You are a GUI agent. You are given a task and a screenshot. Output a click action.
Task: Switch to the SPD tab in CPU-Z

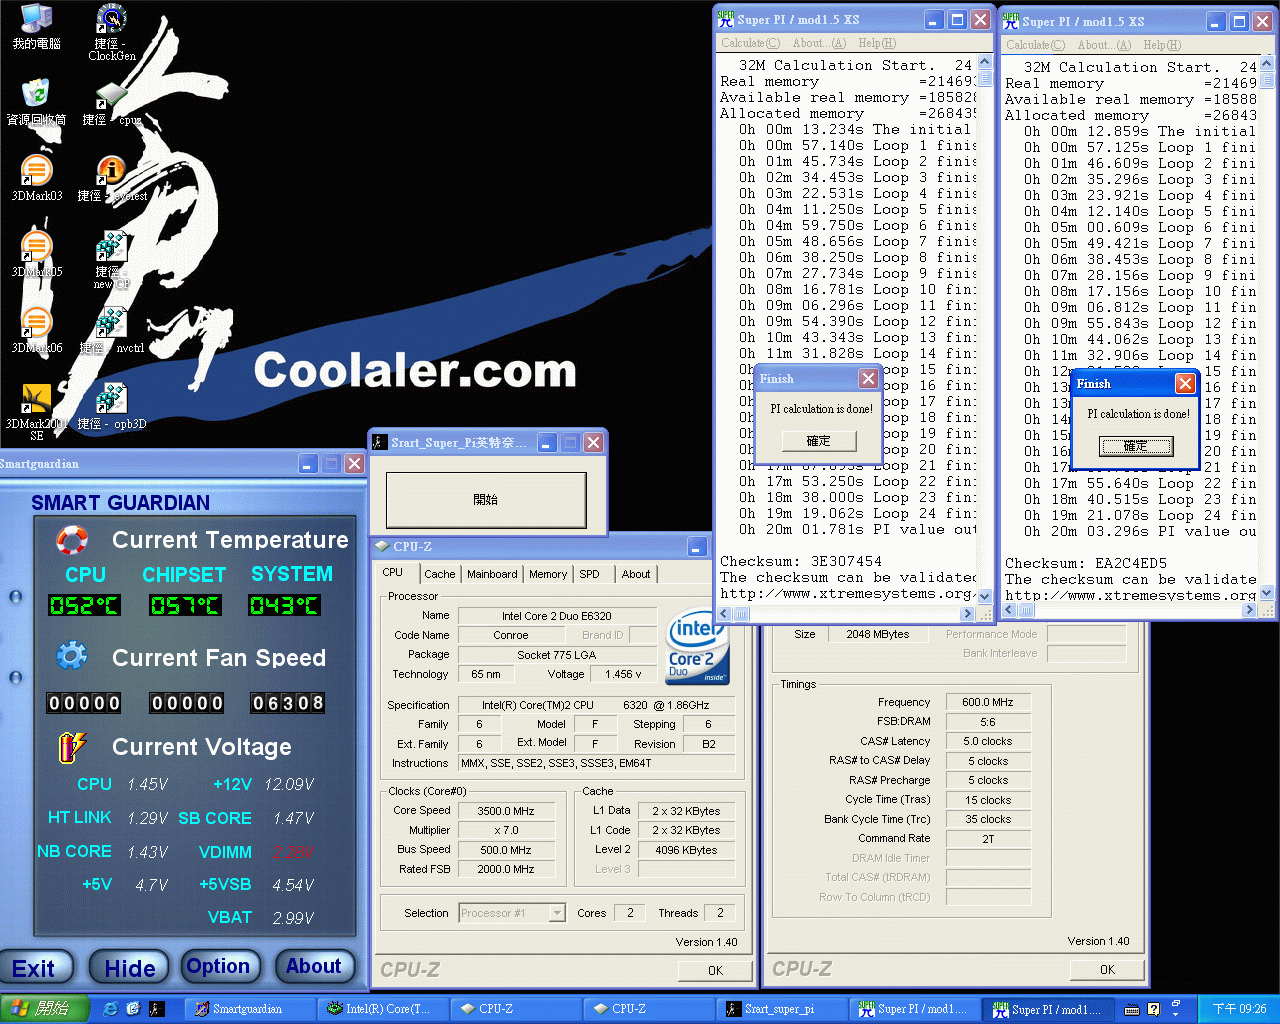click(x=590, y=574)
